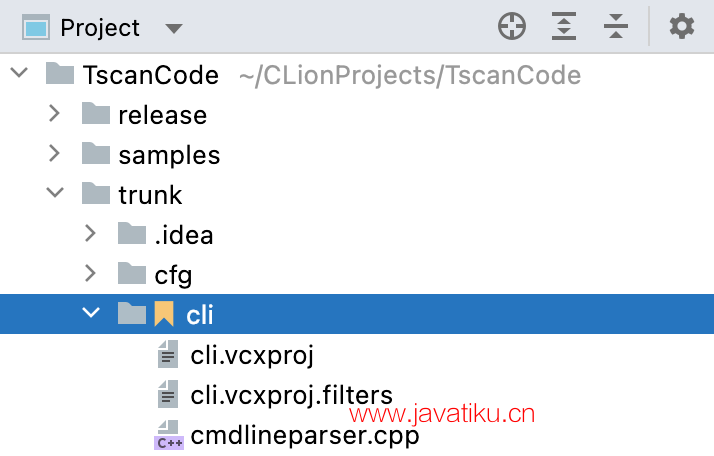Click the bookmark icon on cli folder
Screen dimensions: 714x456
coord(164,315)
